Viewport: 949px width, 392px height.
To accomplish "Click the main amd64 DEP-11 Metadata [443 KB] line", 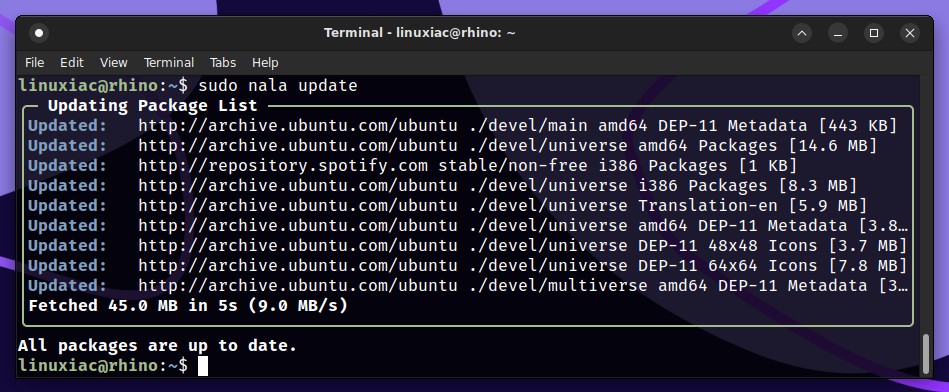I will point(463,126).
